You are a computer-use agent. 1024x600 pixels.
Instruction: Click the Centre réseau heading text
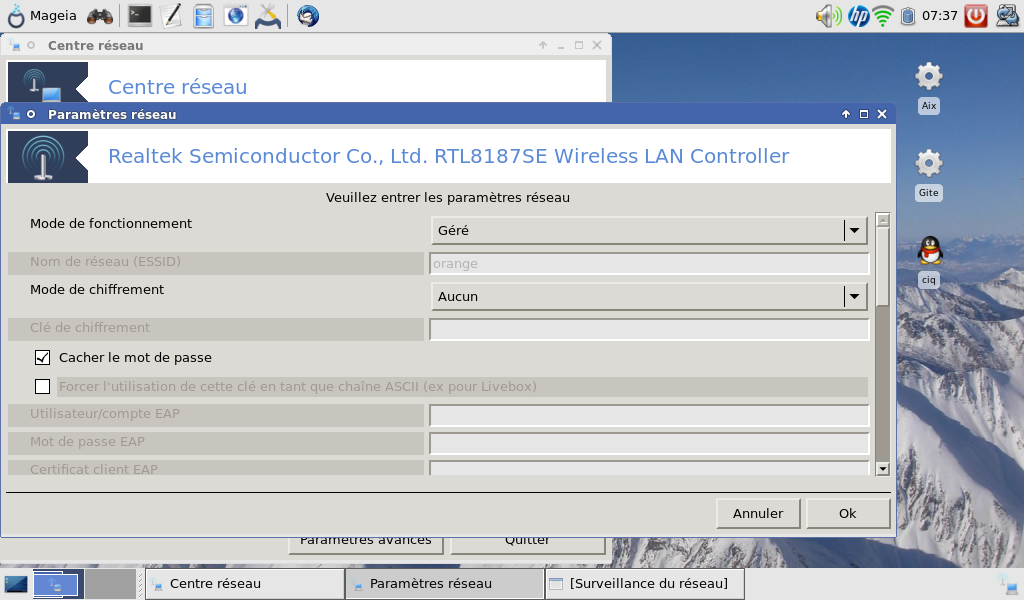178,87
